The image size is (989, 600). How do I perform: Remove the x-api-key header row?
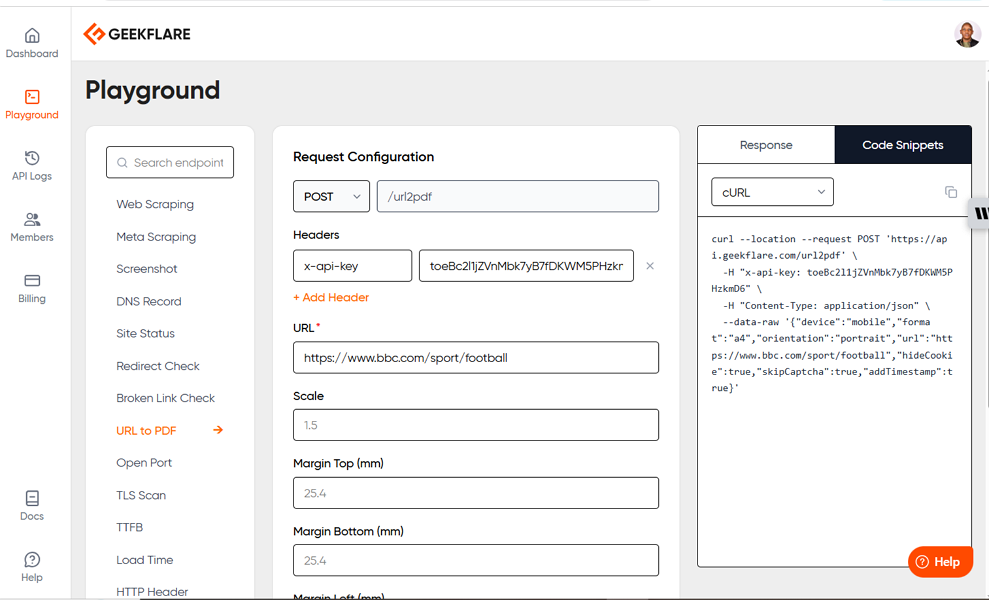[650, 266]
